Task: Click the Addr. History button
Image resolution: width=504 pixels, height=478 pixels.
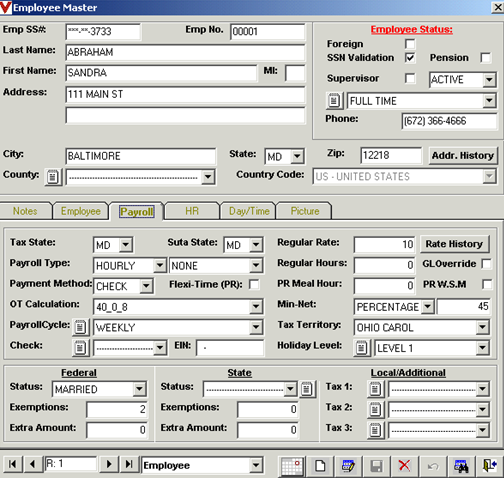Action: coord(463,156)
